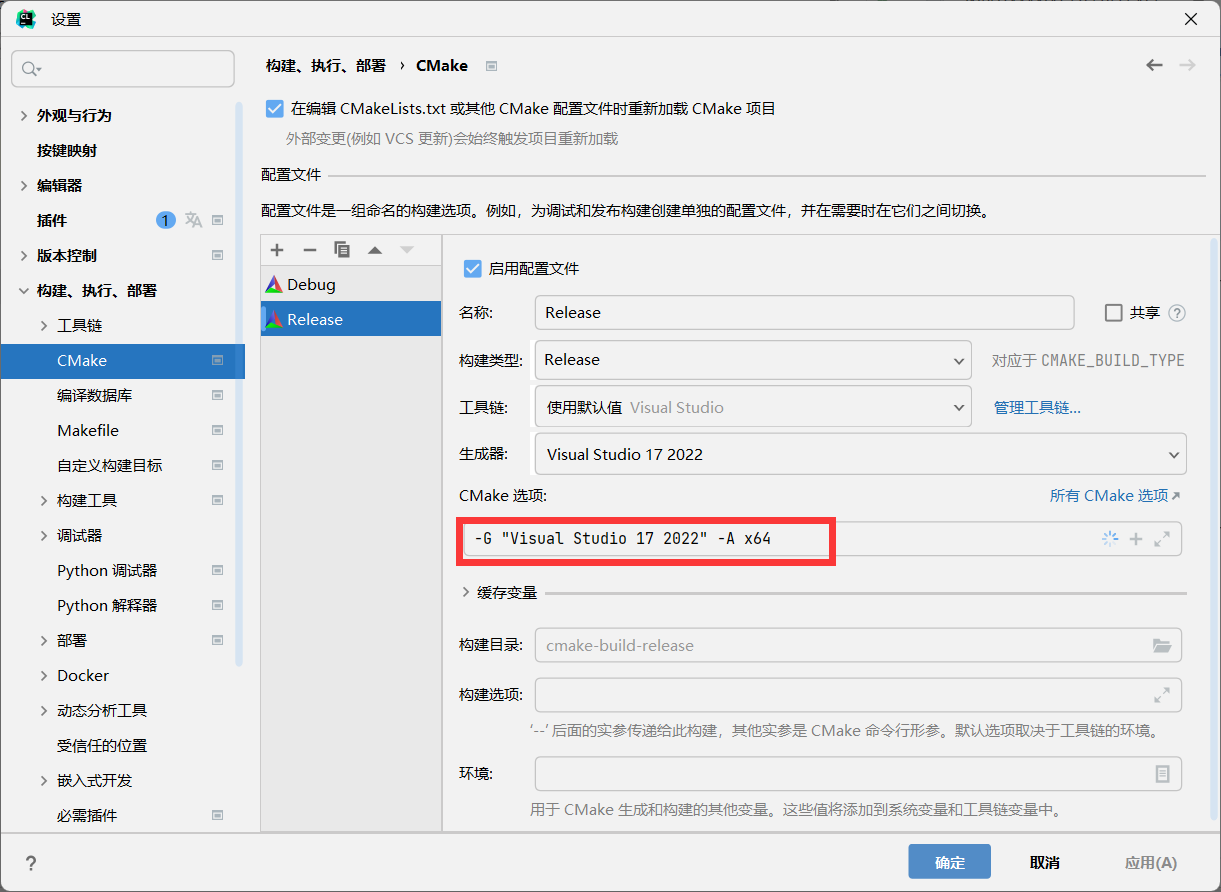Click the 确定 button
The image size is (1221, 892).
click(949, 862)
